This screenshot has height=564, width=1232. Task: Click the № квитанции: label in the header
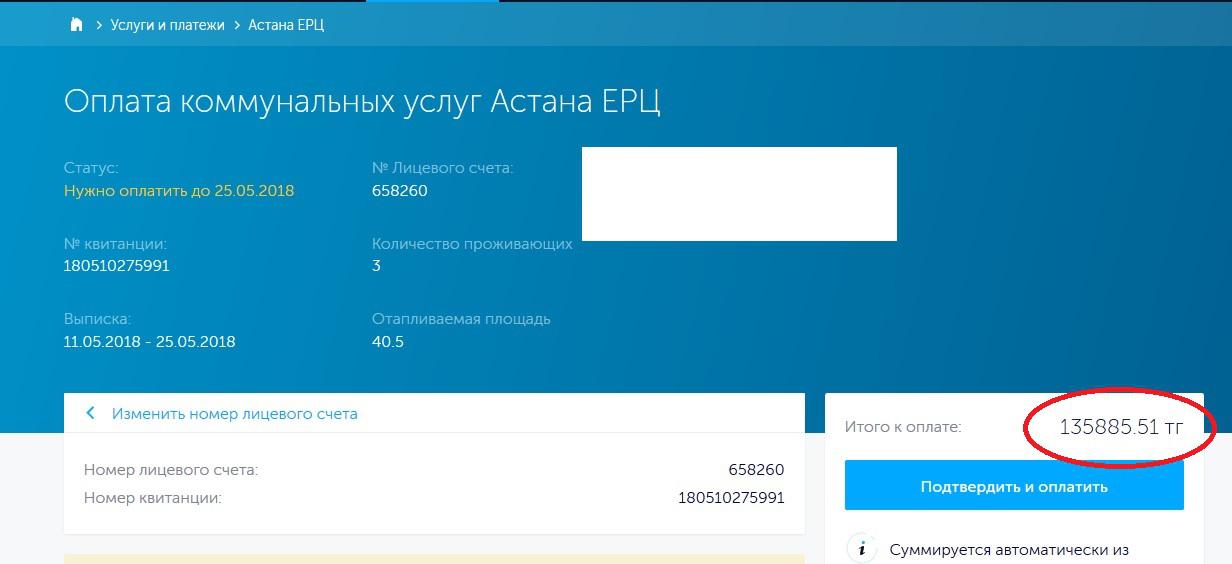(x=115, y=244)
